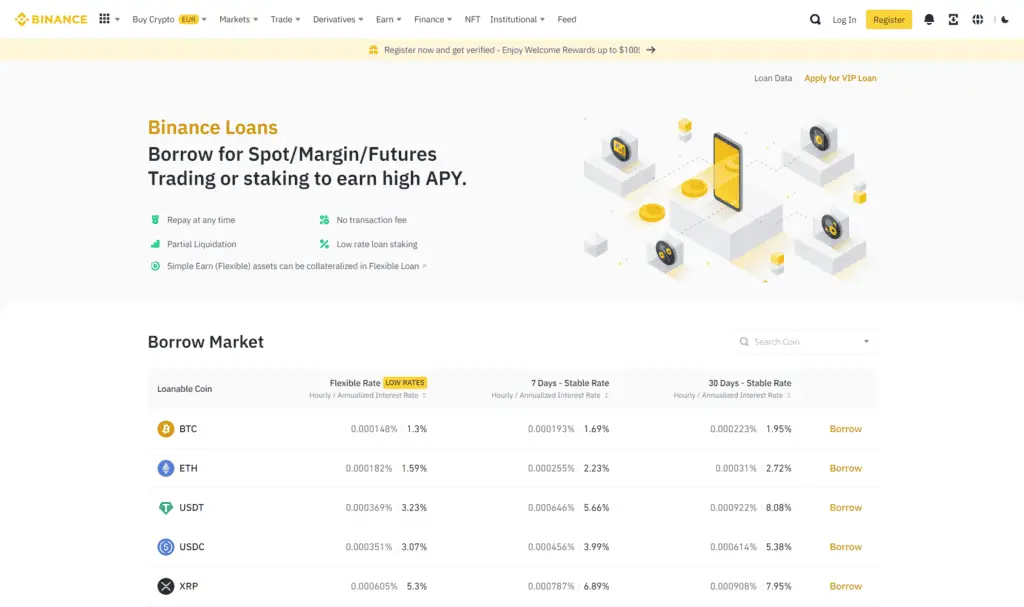Click the app download icon
Viewport: 1024px width, 607px height.
point(953,19)
